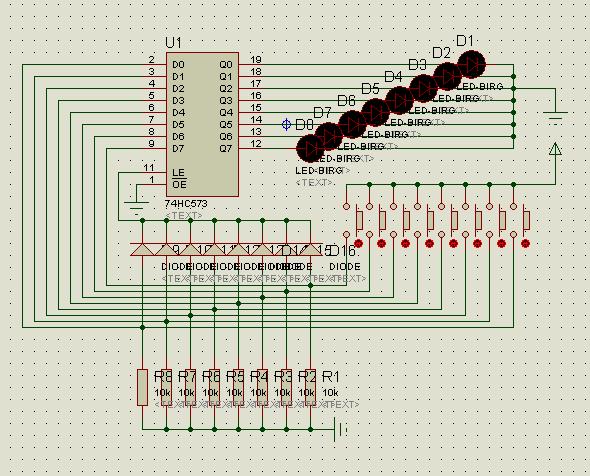
Task: Select the leftmost resistor beside the R8 label
Action: click(142, 387)
